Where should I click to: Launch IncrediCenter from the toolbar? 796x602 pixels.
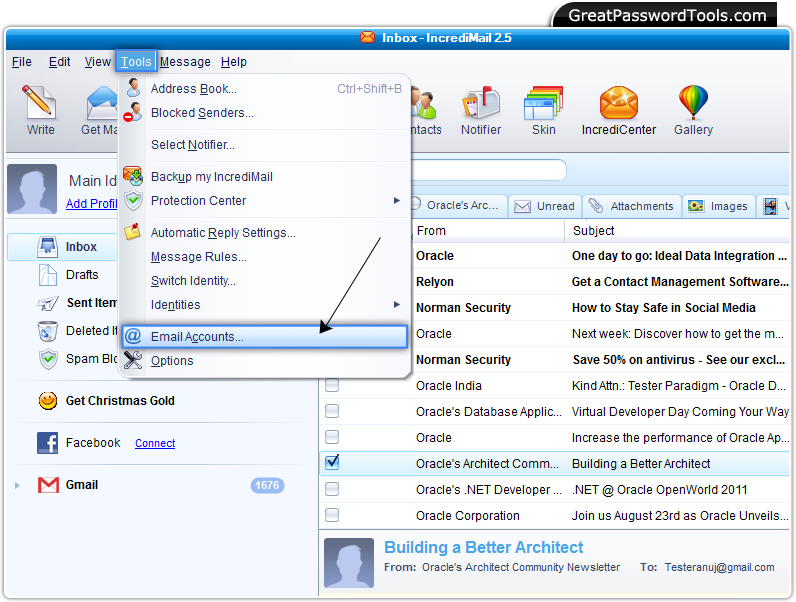click(x=619, y=103)
